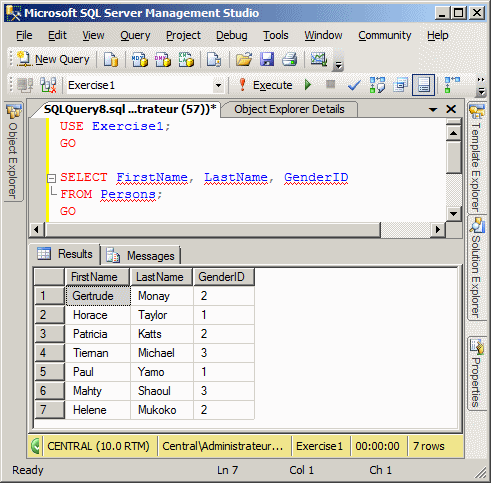491x483 pixels.
Task: Click the Parse checkmark icon
Action: coord(354,85)
